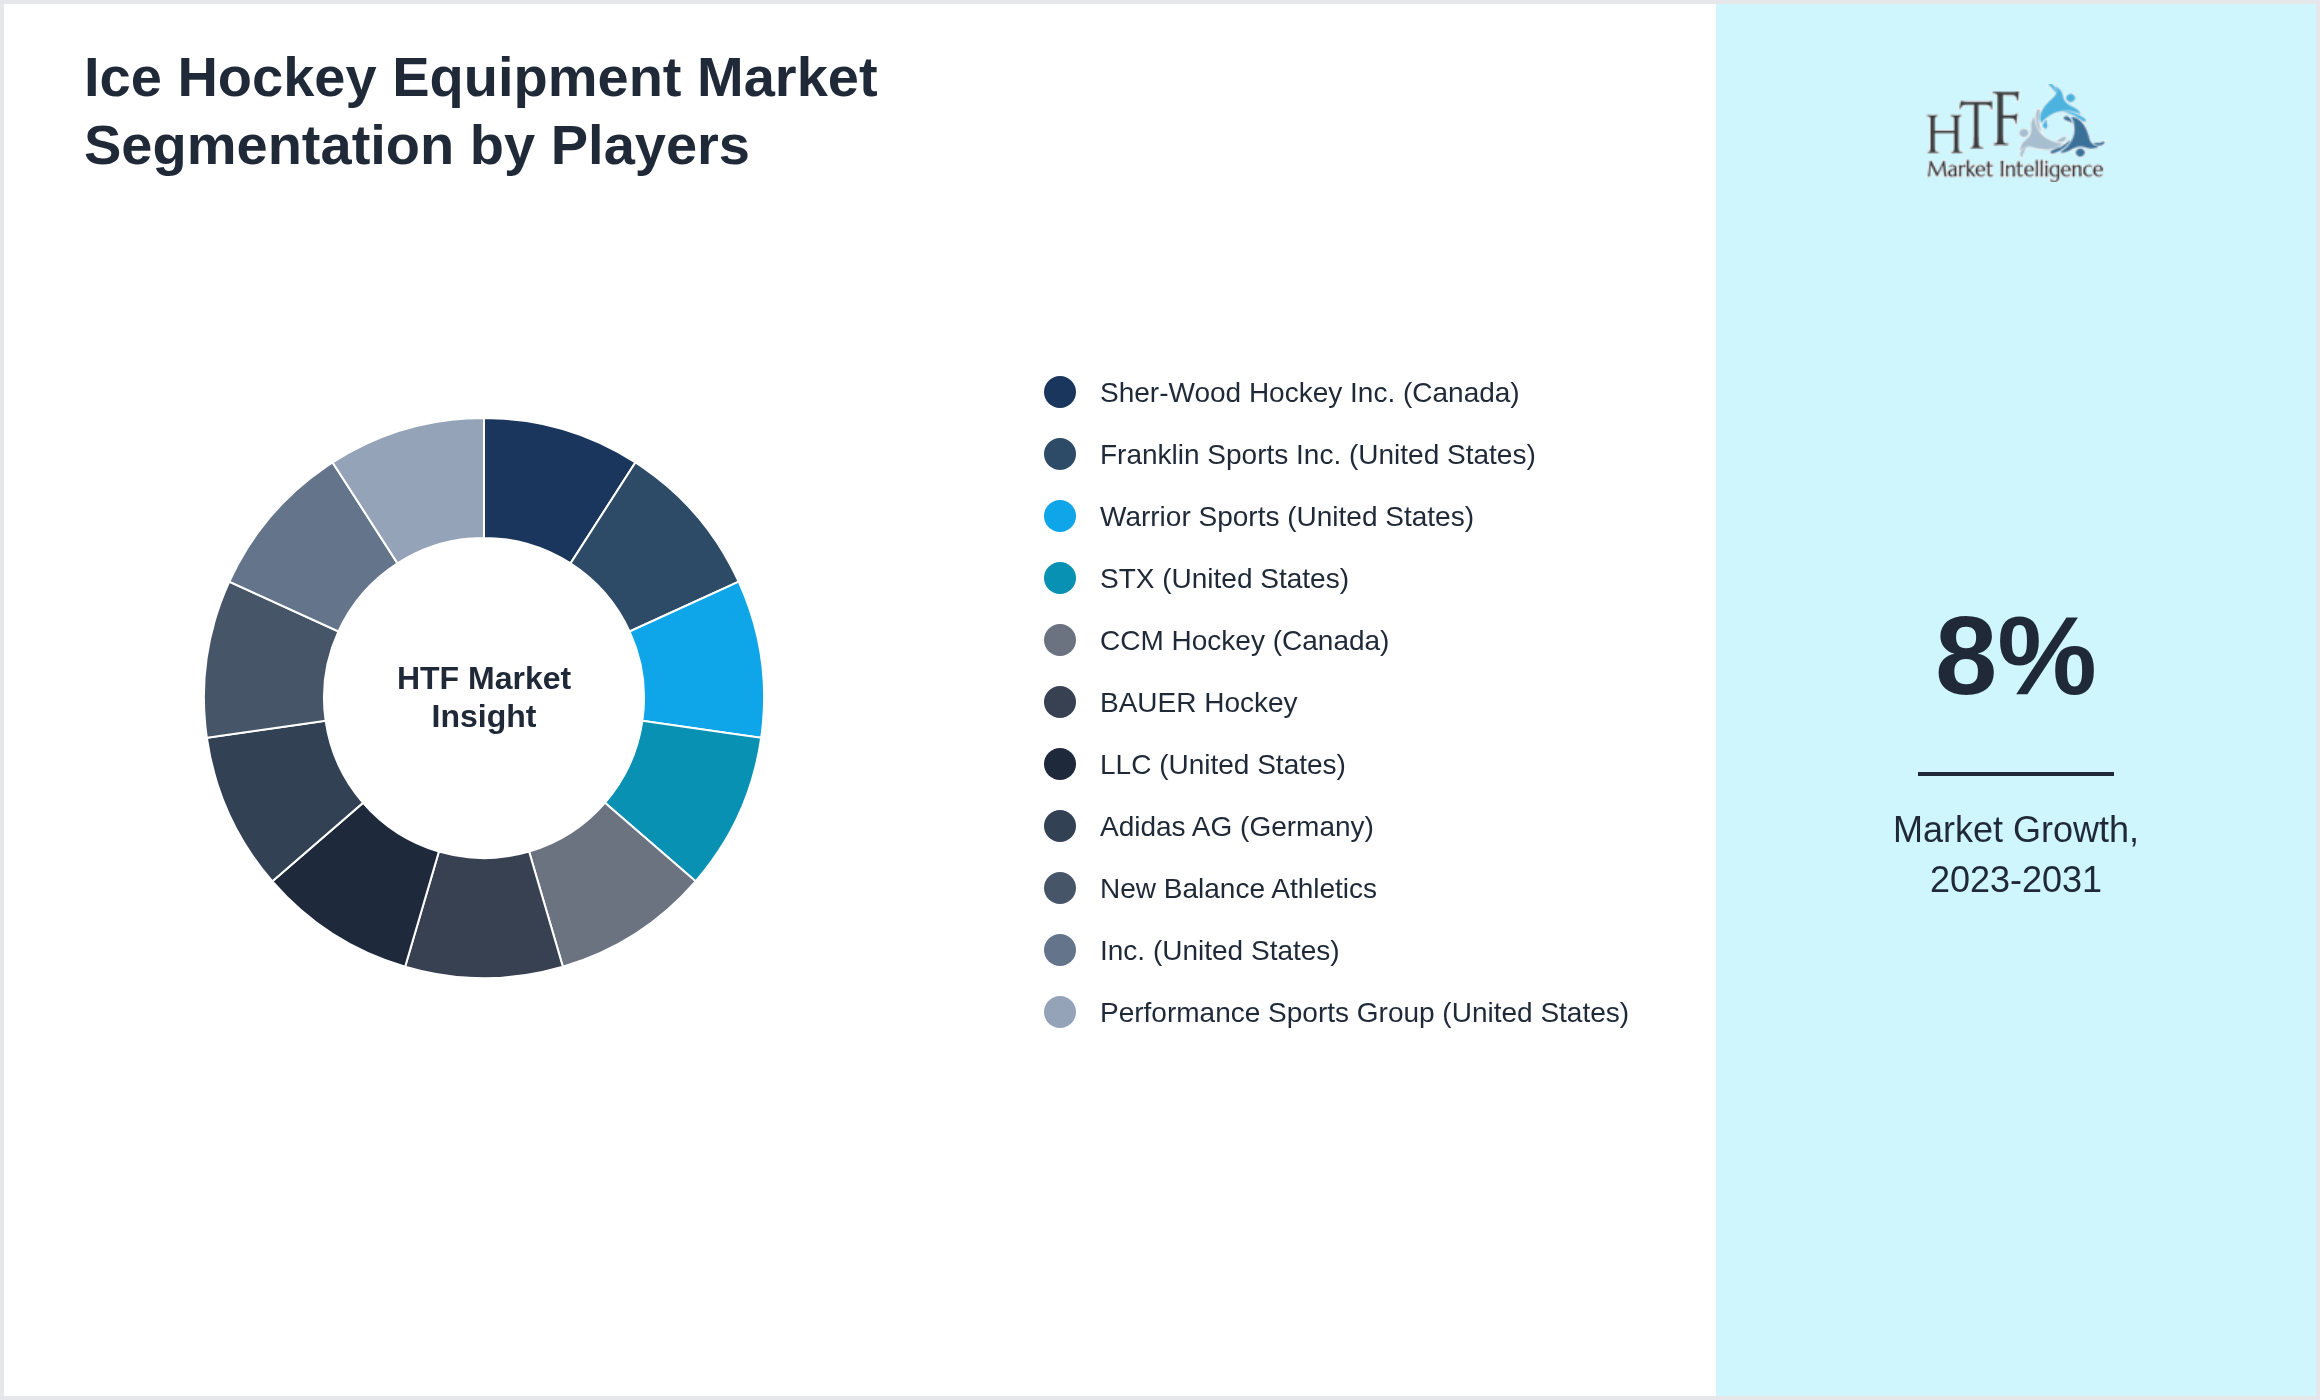Click the LLC (United States) legend dot

pyautogui.click(x=1060, y=764)
